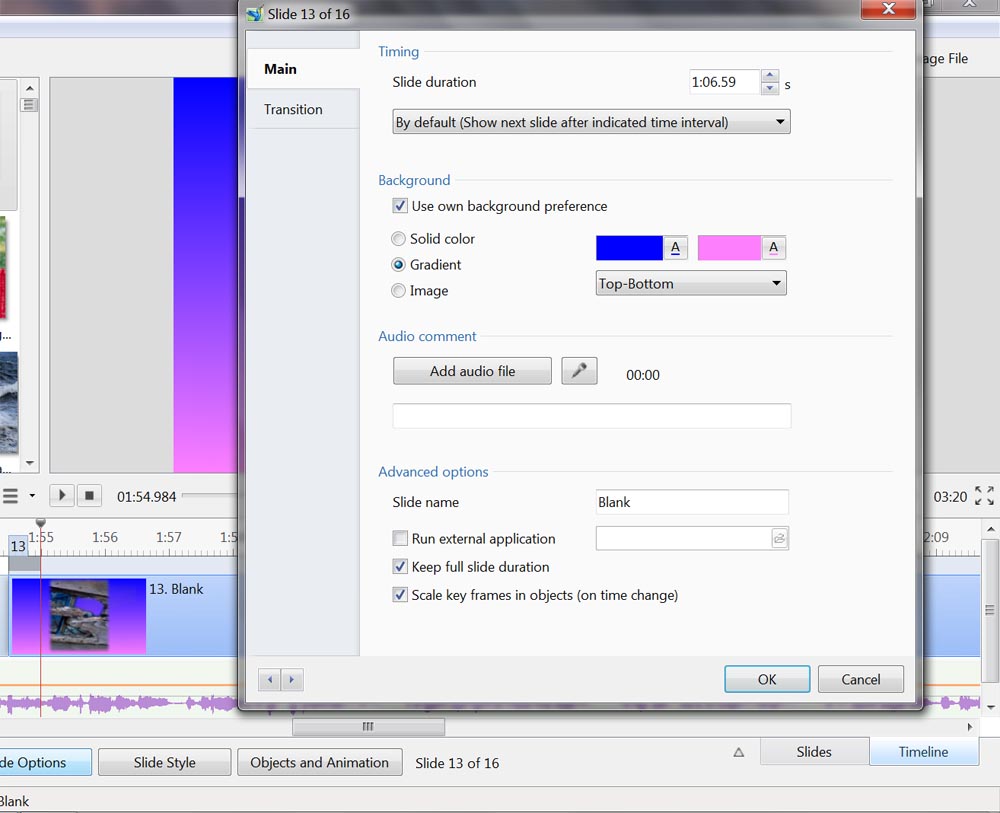This screenshot has width=1000, height=813.
Task: Open the hamburger menu beside play button
Action: [11, 496]
